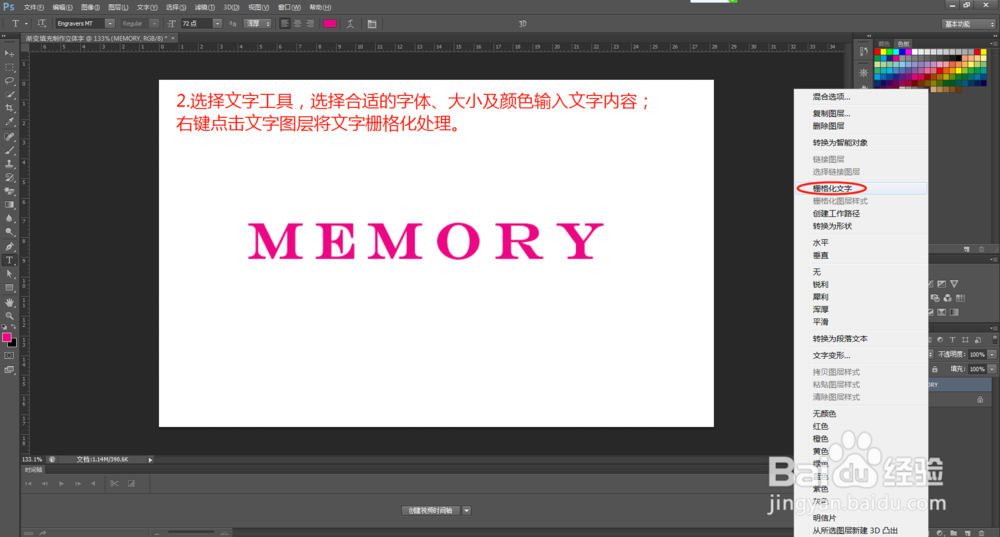Select the Spot Healing Brush tool
The image size is (1000, 537).
(10, 136)
